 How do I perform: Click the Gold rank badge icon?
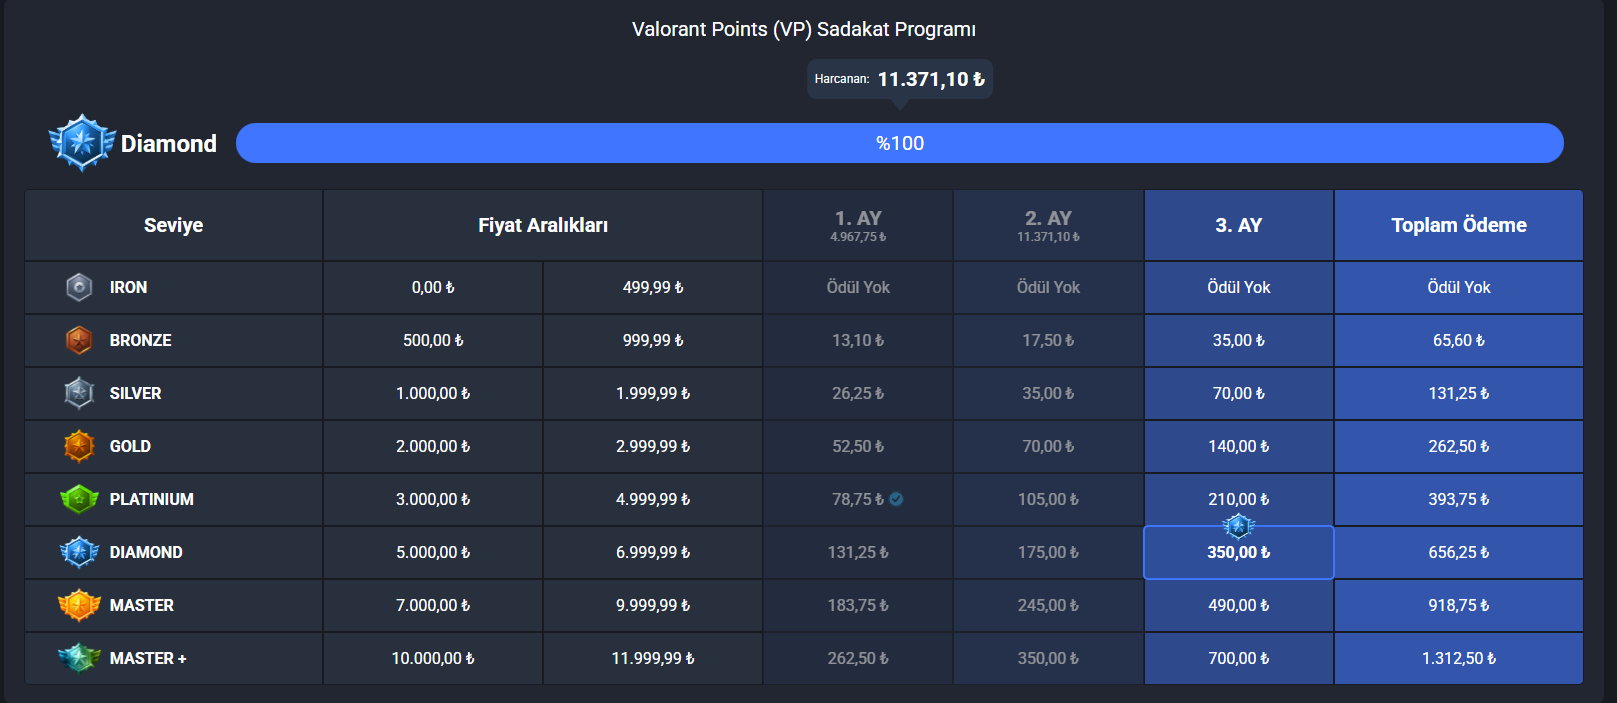(79, 446)
